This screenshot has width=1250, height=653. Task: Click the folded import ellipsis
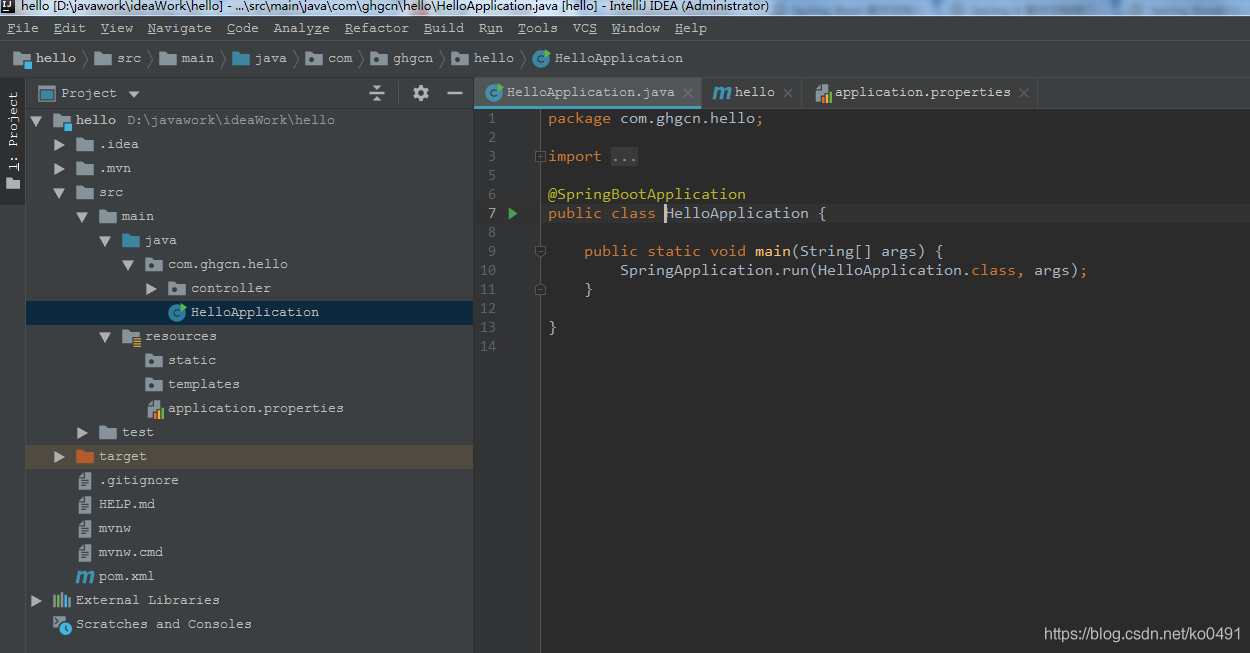point(624,157)
